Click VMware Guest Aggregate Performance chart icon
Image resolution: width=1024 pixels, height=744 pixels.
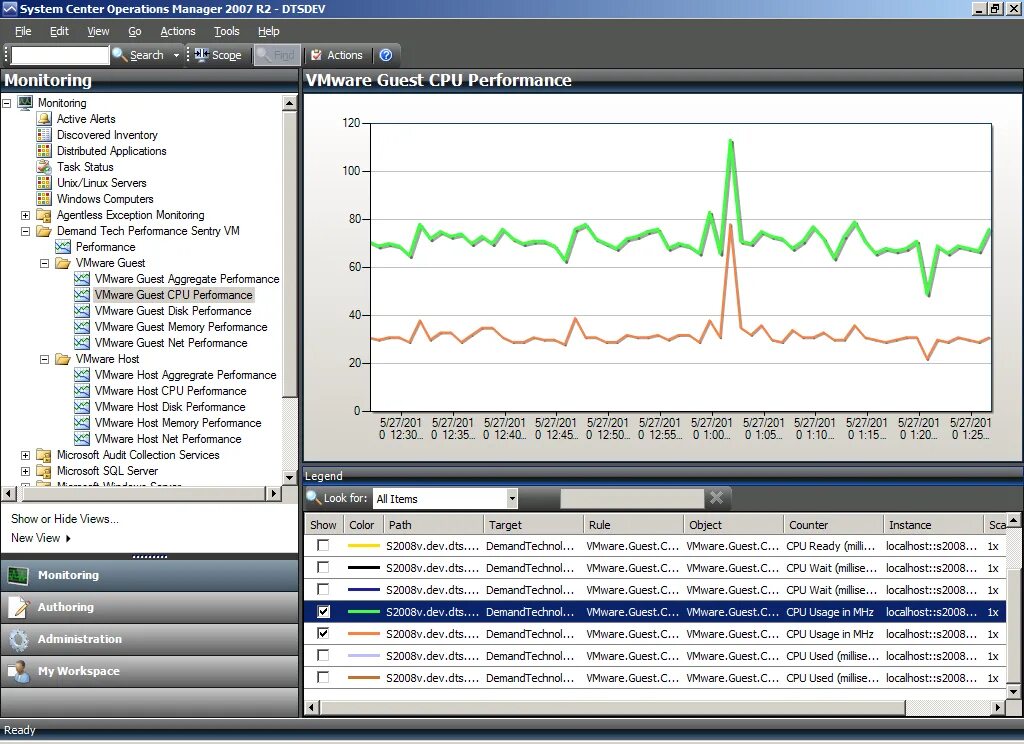click(x=82, y=279)
